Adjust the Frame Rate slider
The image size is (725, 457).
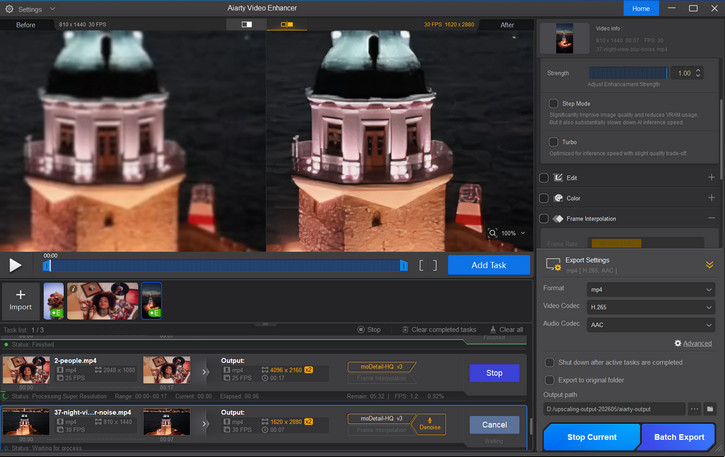(646, 243)
